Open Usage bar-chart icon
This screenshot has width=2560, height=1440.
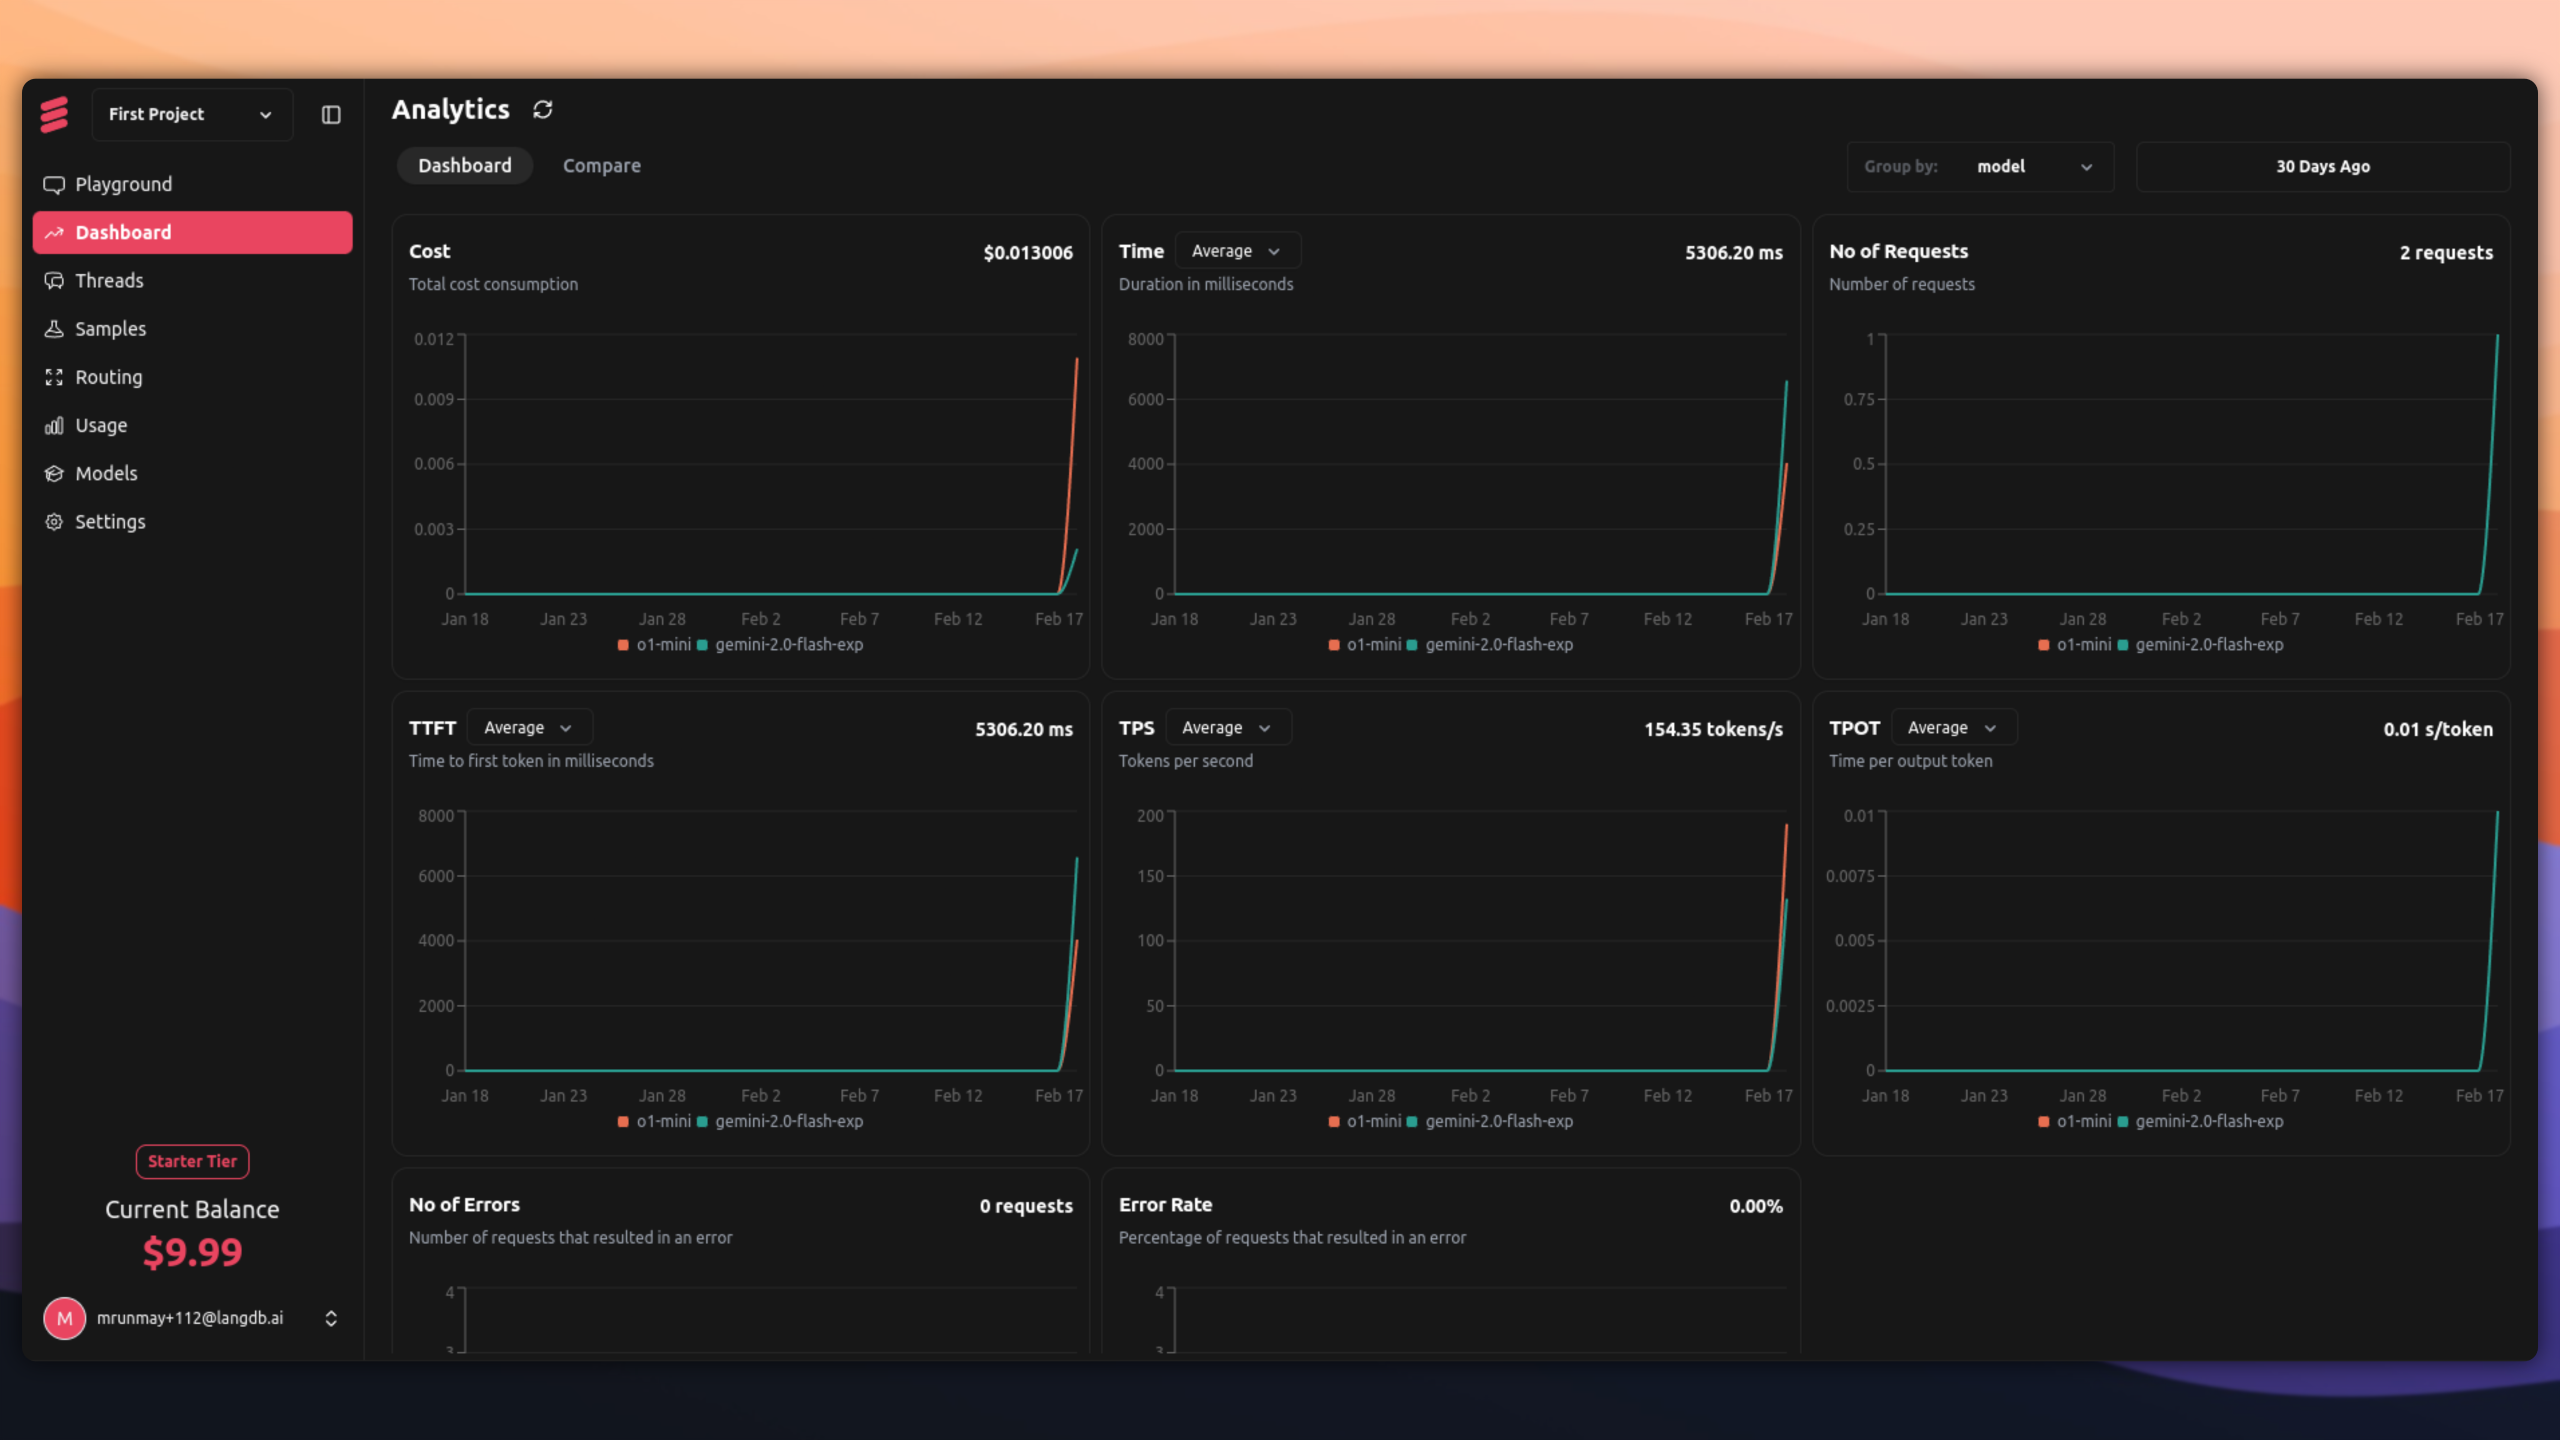click(54, 426)
